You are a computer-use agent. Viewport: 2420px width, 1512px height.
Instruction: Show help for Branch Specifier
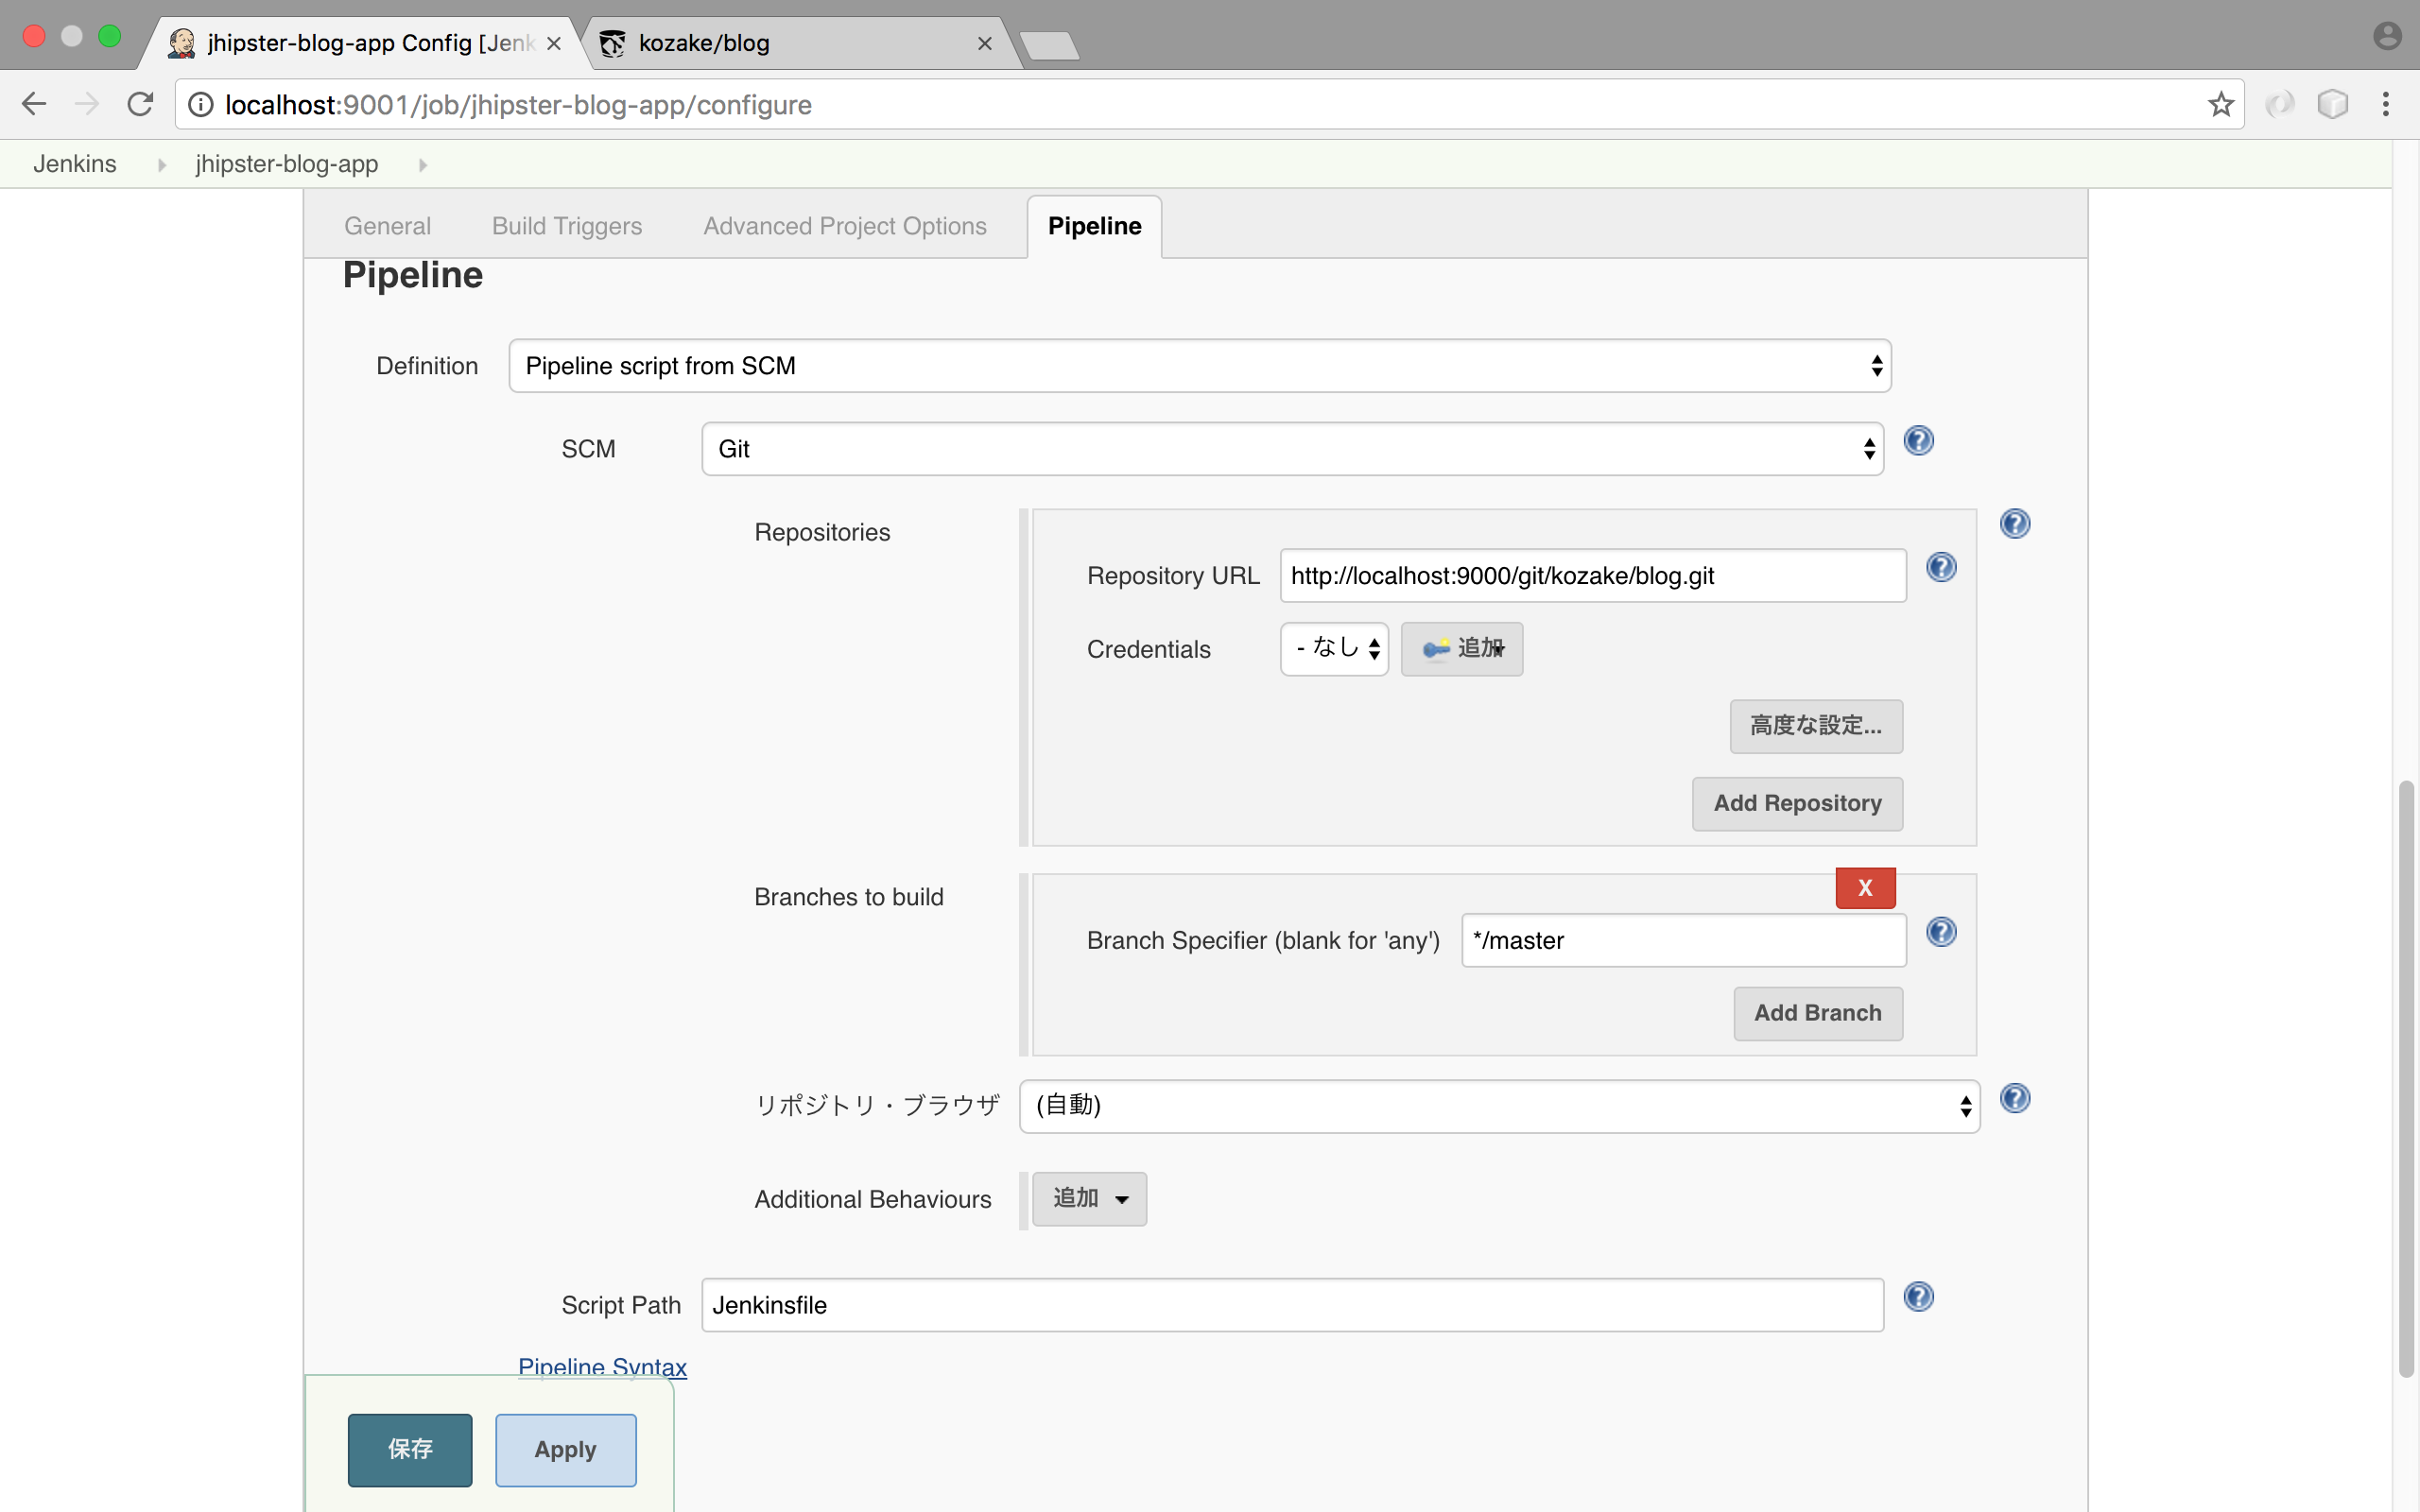(x=1941, y=933)
